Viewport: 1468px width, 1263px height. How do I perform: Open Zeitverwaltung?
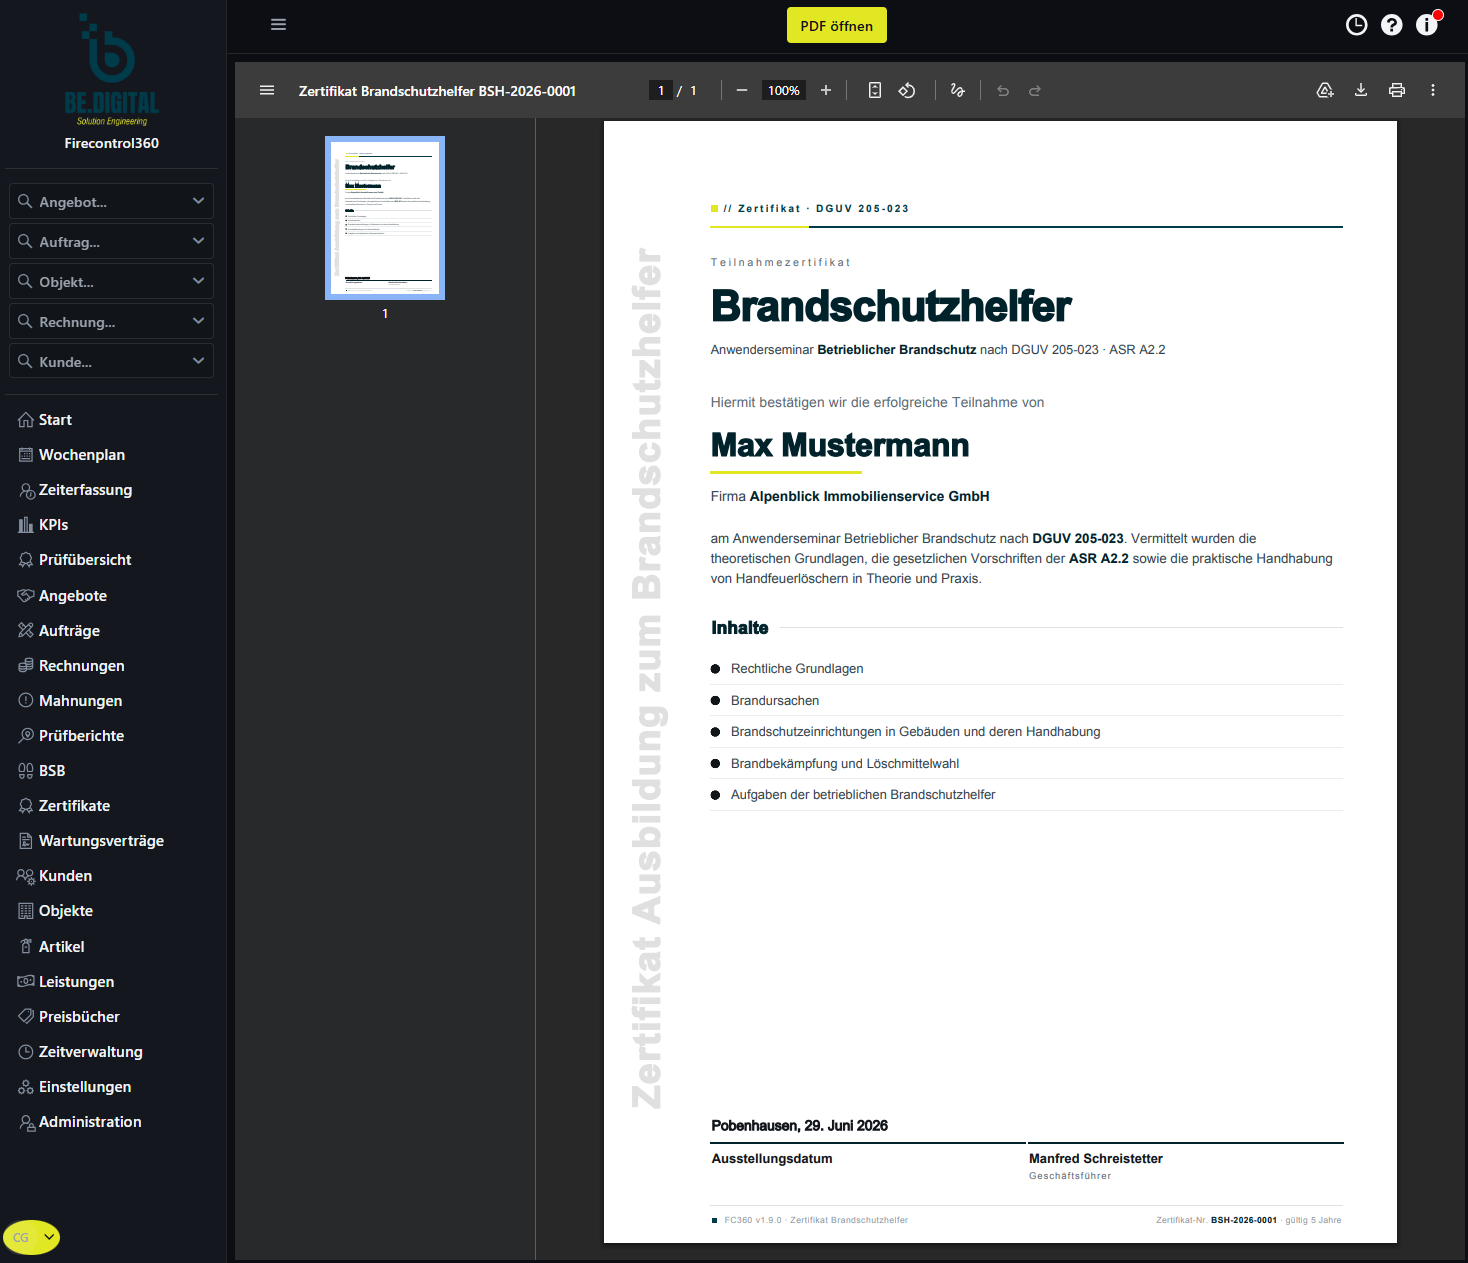click(90, 1052)
